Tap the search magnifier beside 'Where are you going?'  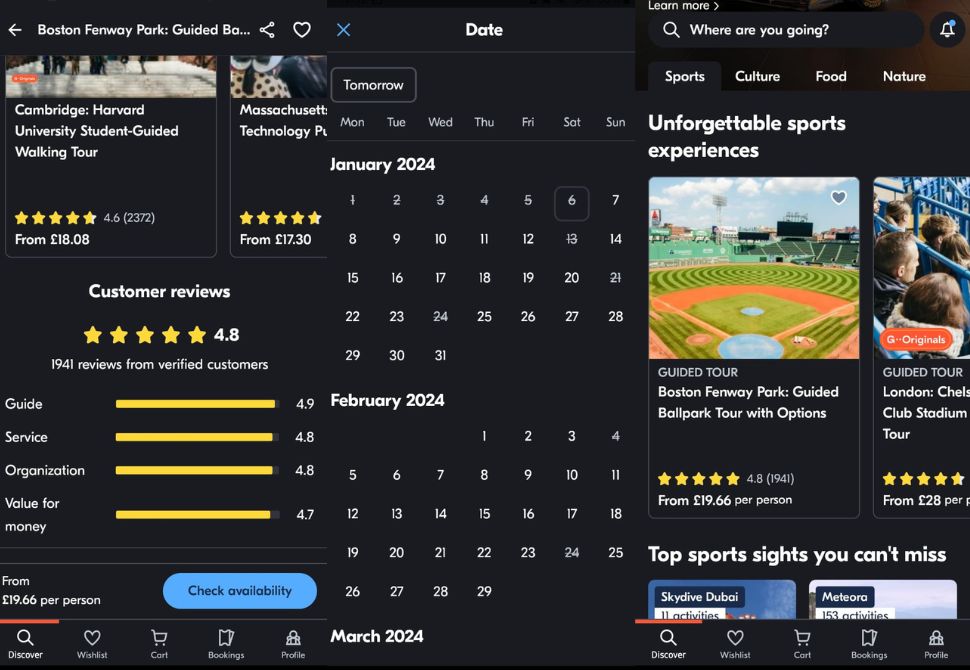(x=671, y=30)
